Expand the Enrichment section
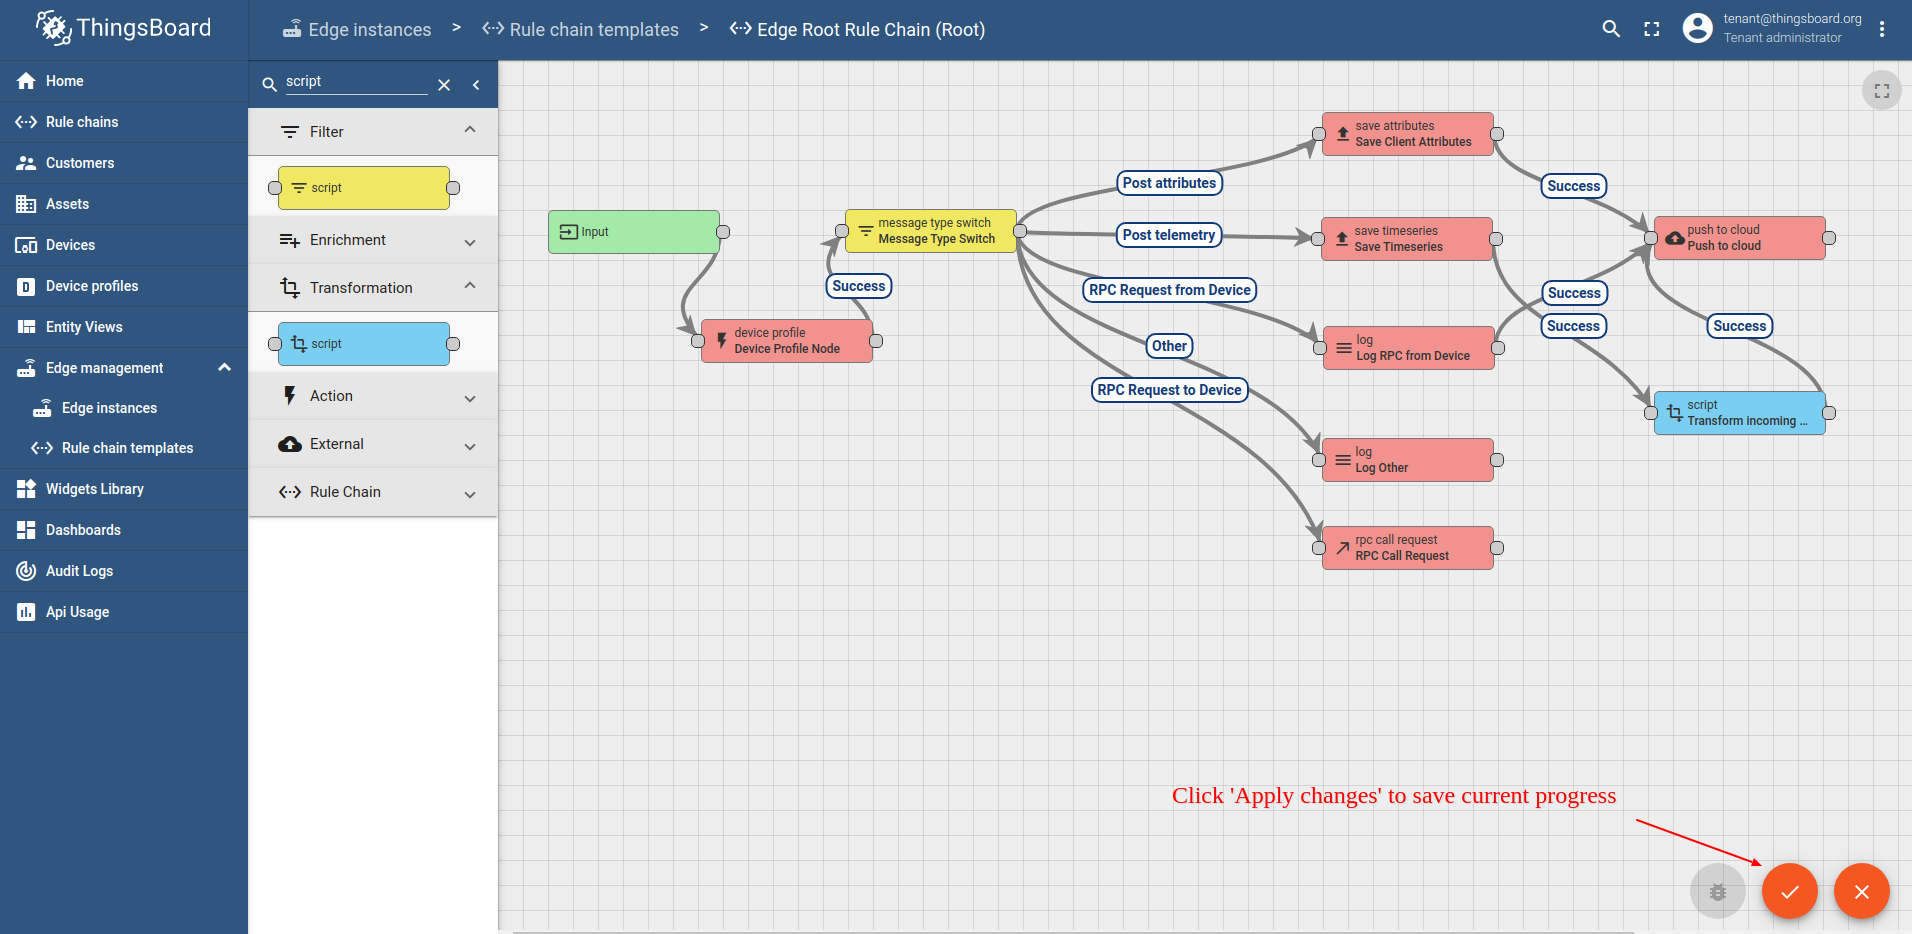Viewport: 1912px width, 934px height. pos(373,240)
